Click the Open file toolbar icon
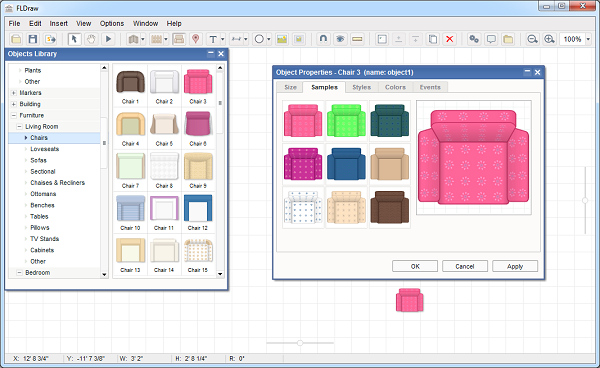 coord(16,39)
